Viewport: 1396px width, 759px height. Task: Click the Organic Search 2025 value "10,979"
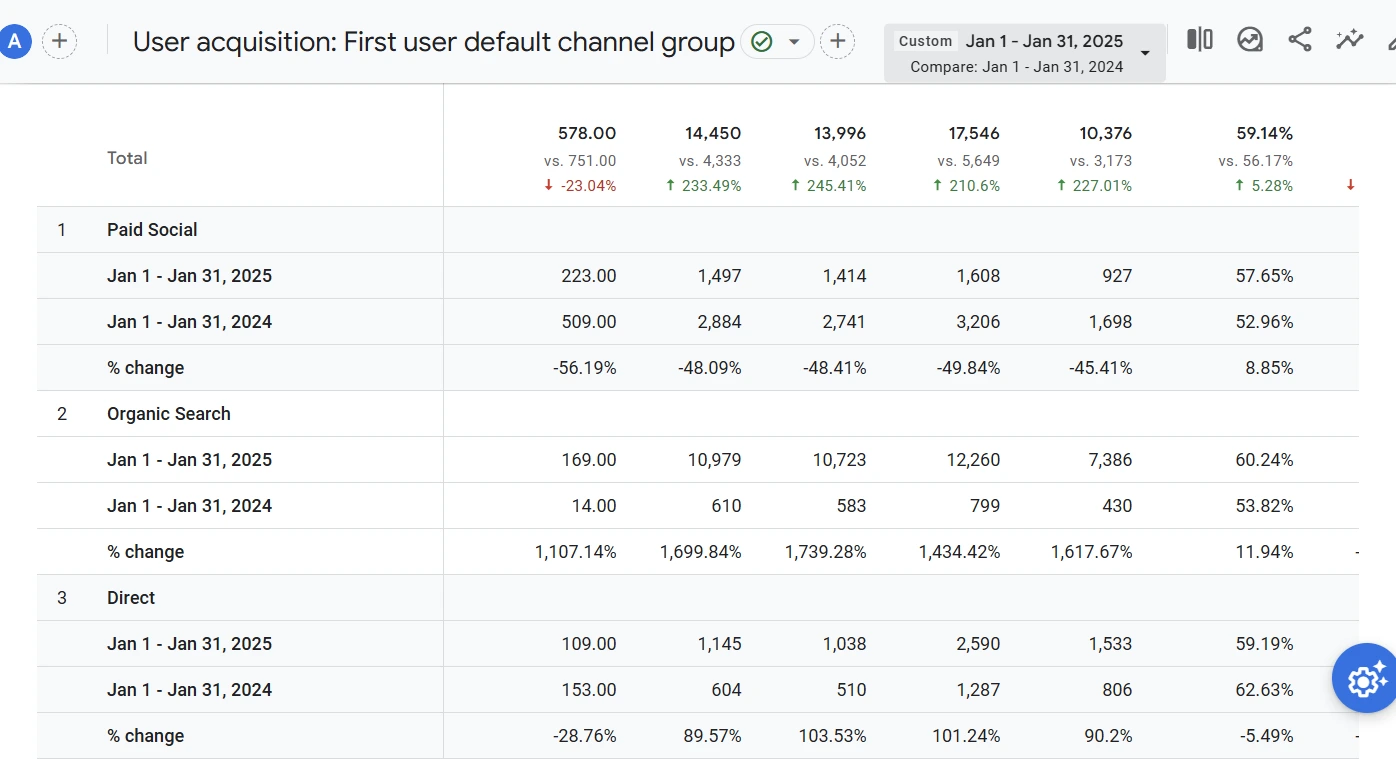pyautogui.click(x=716, y=460)
